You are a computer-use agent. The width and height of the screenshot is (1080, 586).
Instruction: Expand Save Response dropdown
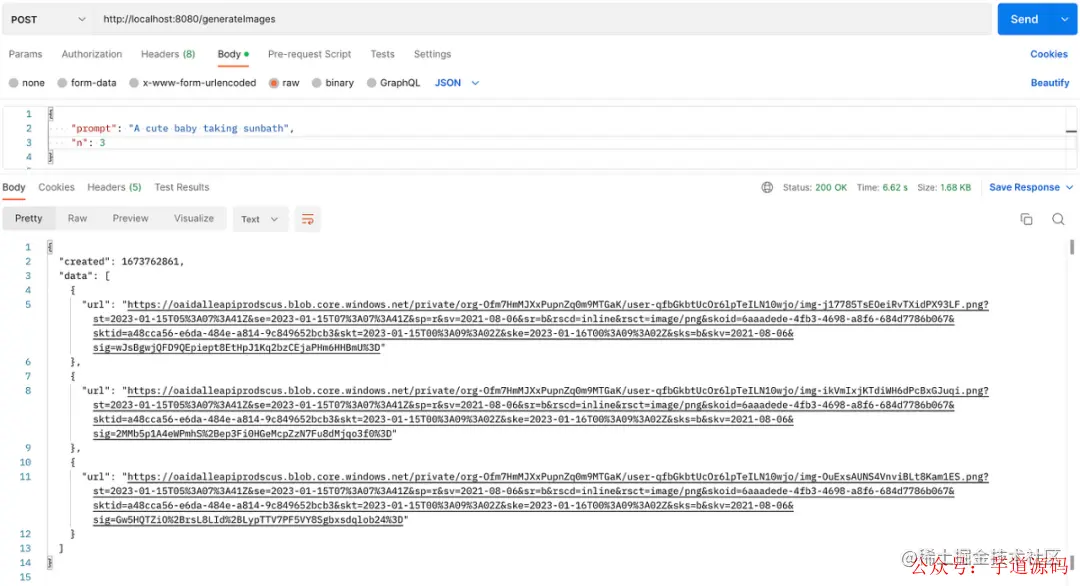tap(1070, 187)
